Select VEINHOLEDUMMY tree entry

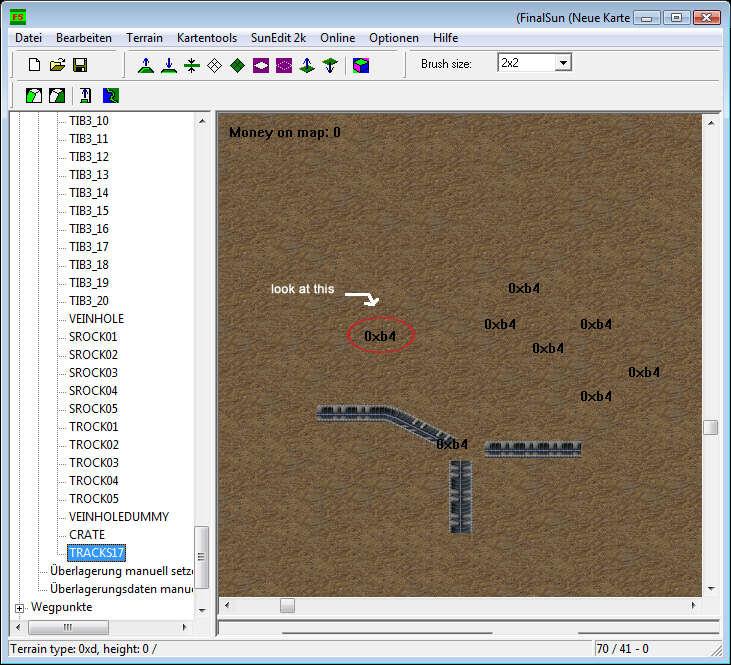tap(119, 517)
